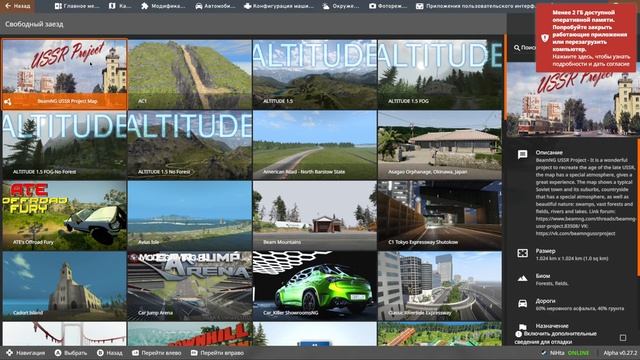Click the shield icon in red warning
The width and height of the screenshot is (640, 360).
tap(545, 38)
